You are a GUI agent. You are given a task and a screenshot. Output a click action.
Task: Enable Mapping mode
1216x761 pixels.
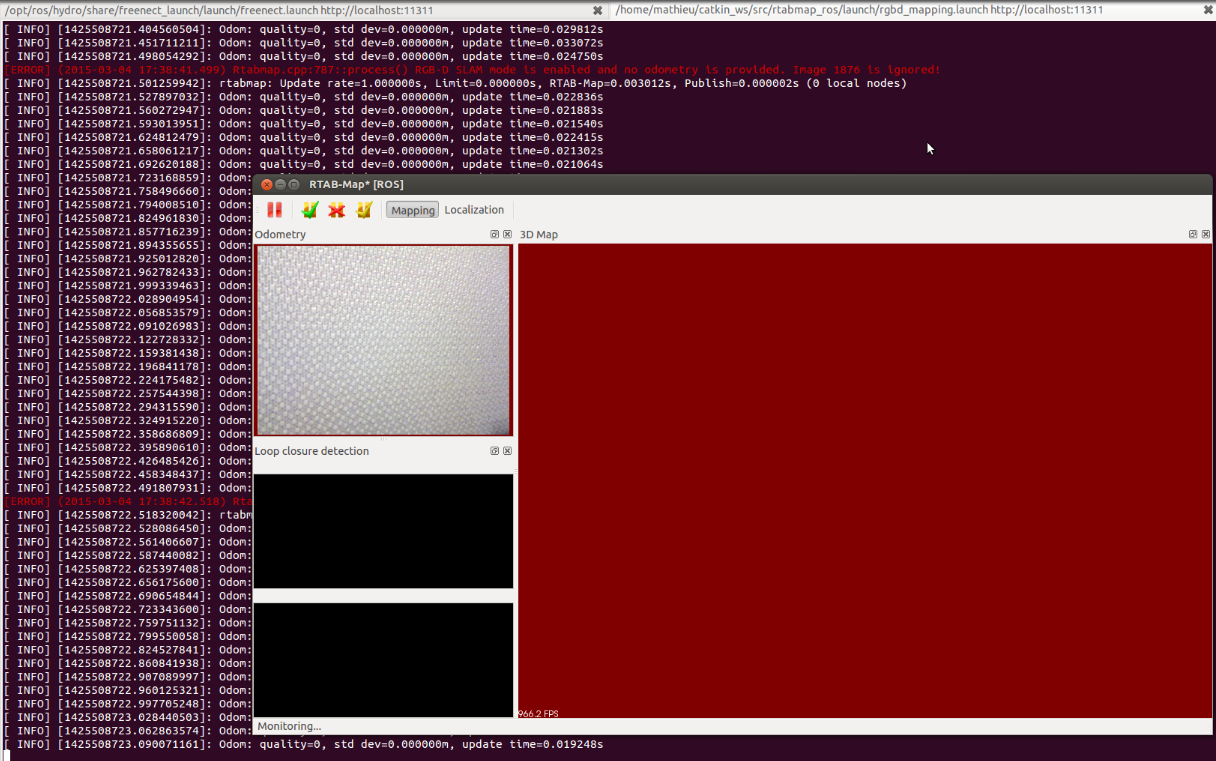tap(413, 210)
